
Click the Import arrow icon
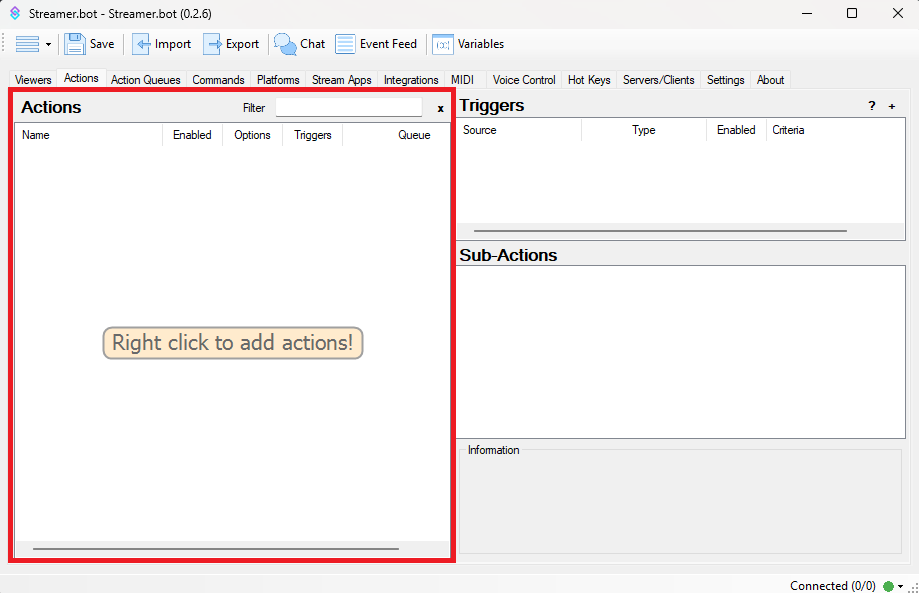pos(141,44)
